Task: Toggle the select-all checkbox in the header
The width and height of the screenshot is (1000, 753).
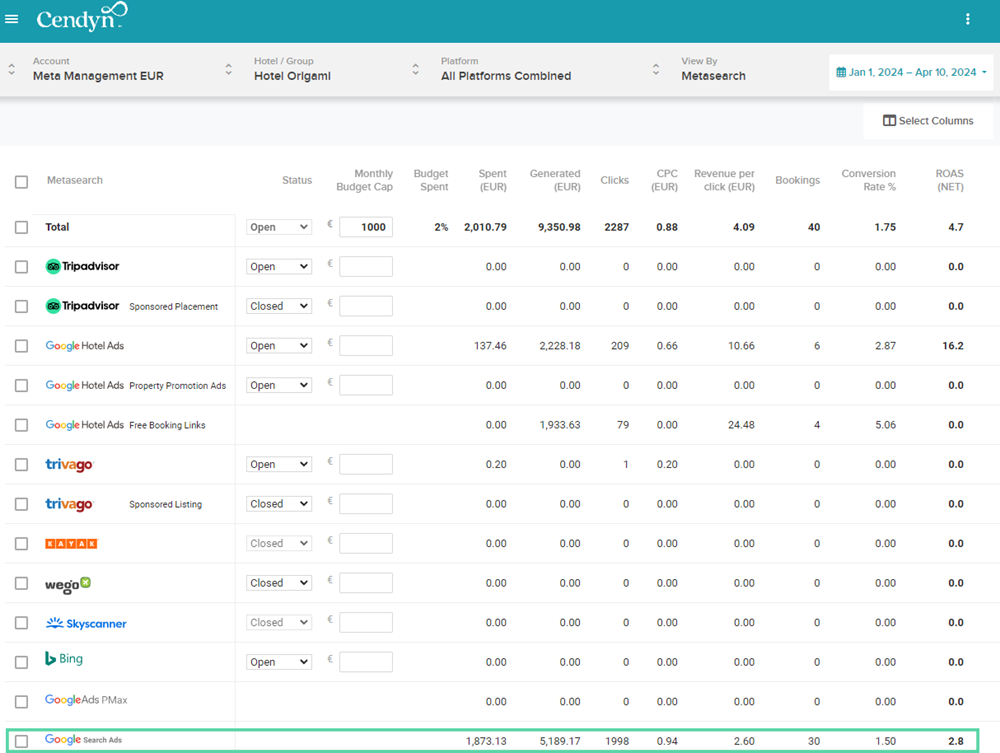Action: (x=22, y=182)
